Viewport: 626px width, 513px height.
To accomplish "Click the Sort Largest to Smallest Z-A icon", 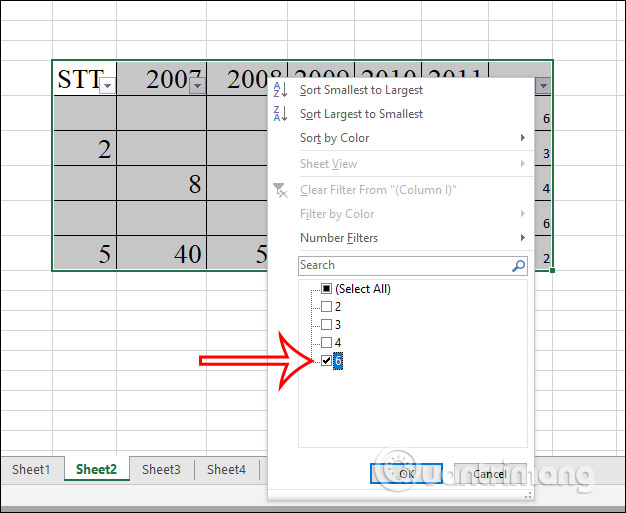I will tap(280, 114).
